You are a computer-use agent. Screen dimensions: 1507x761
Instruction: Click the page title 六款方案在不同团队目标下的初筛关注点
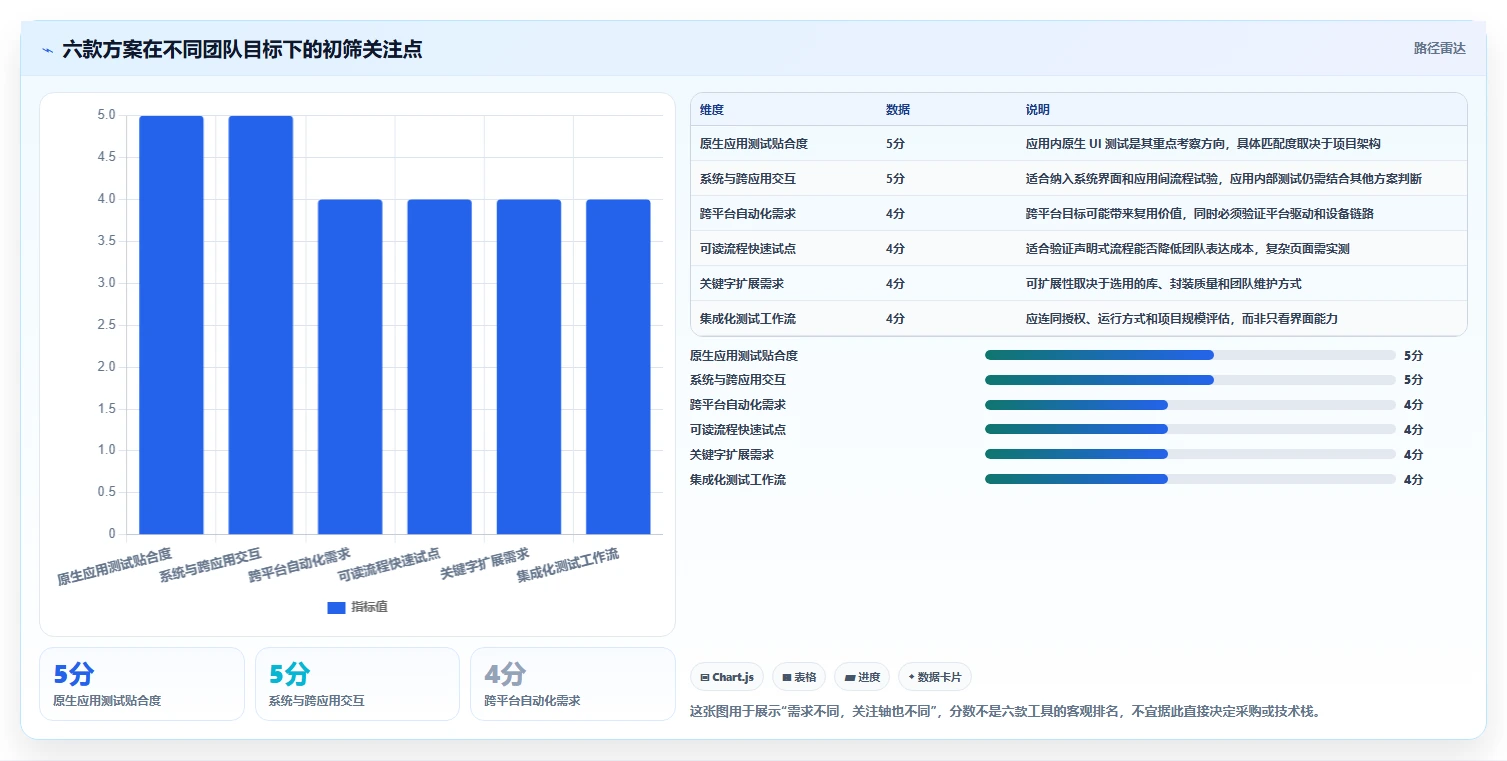coord(242,49)
